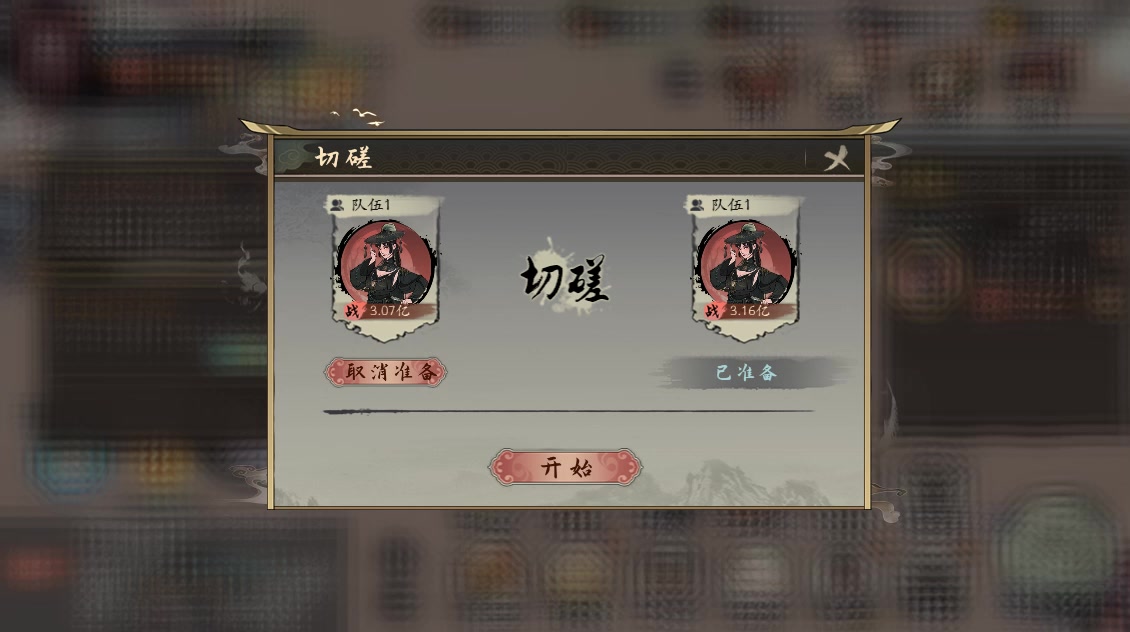1130x632 pixels.
Task: Click the right 队伍1 team label
Action: (731, 205)
